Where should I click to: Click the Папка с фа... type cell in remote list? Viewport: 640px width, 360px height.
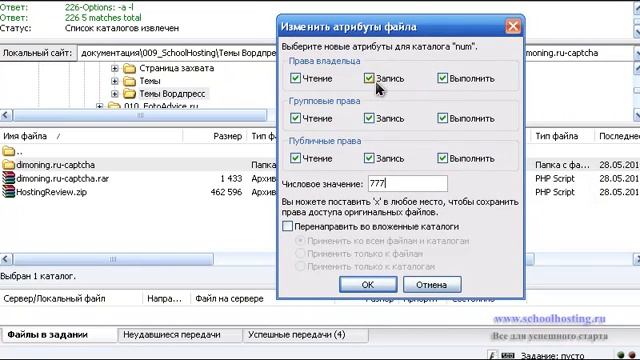pyautogui.click(x=562, y=165)
